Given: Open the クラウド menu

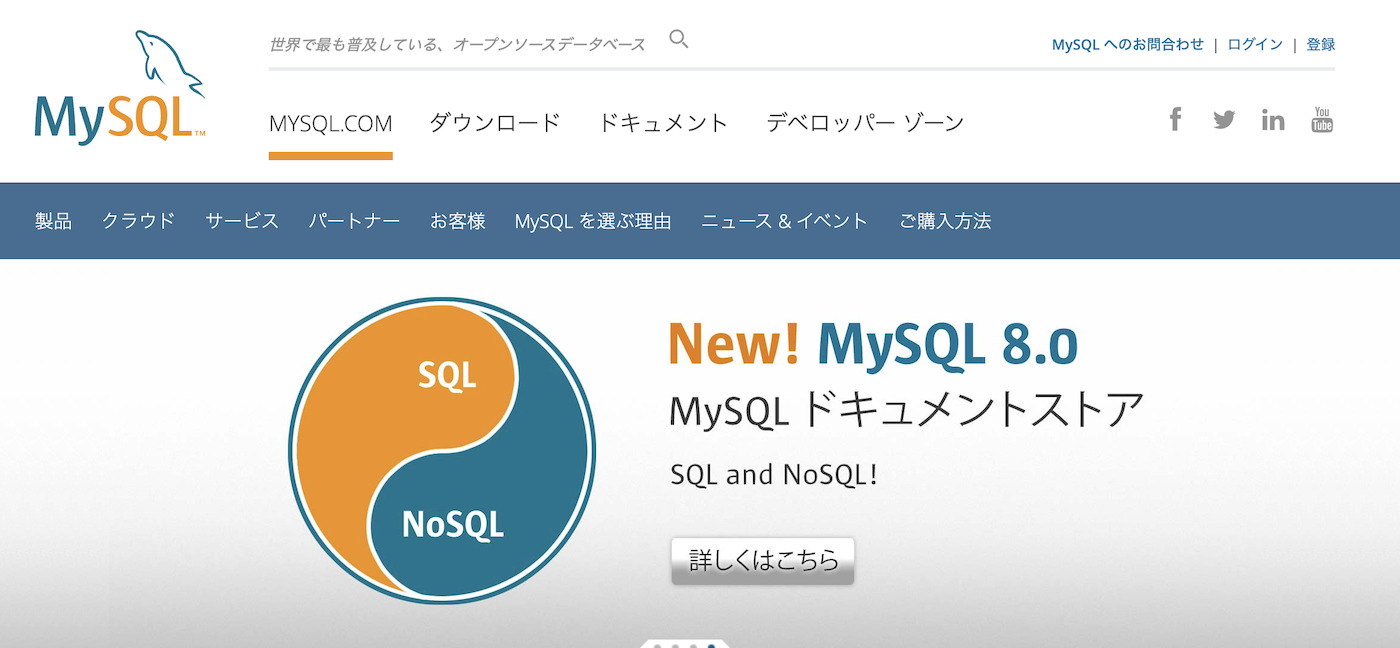Looking at the screenshot, I should tap(138, 220).
